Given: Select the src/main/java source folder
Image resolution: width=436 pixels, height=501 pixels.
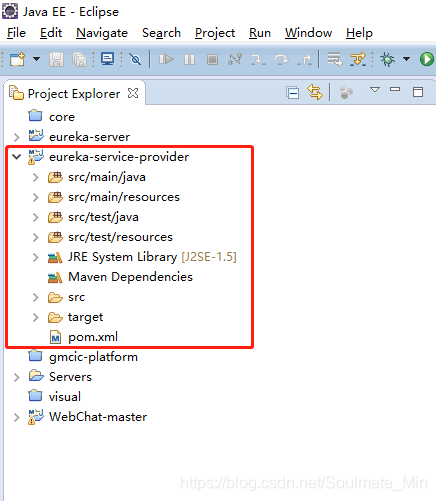Looking at the screenshot, I should pyautogui.click(x=107, y=177).
